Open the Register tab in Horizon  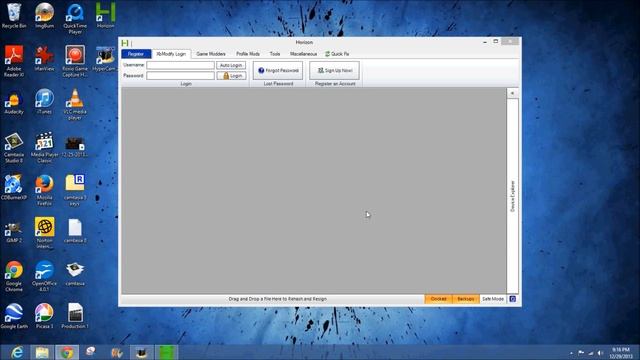tap(136, 54)
